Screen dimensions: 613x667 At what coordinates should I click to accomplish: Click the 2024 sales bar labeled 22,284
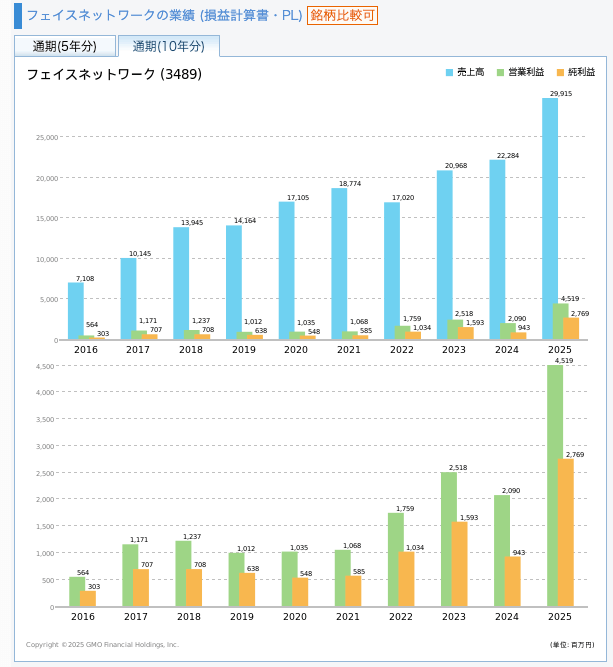click(x=497, y=249)
